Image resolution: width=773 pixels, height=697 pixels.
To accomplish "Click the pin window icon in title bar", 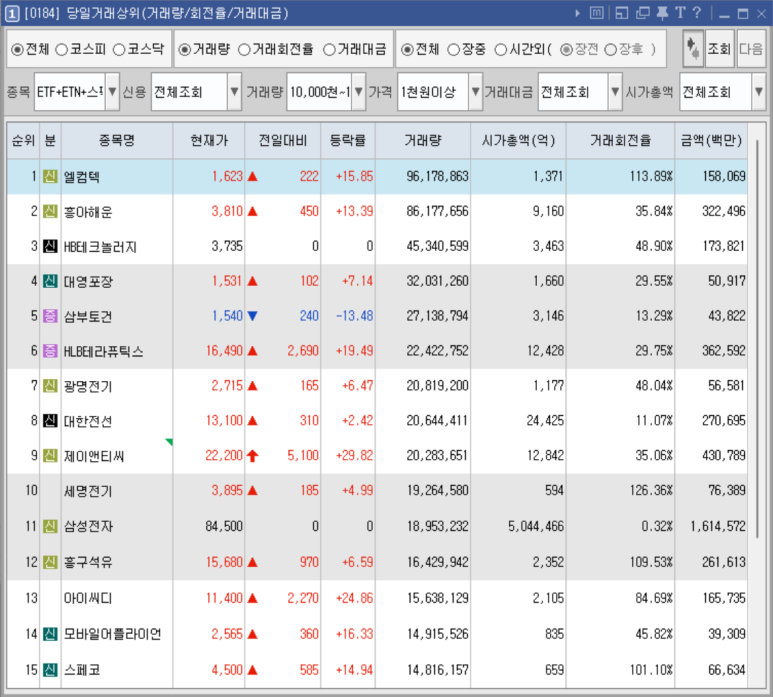I will (x=663, y=13).
